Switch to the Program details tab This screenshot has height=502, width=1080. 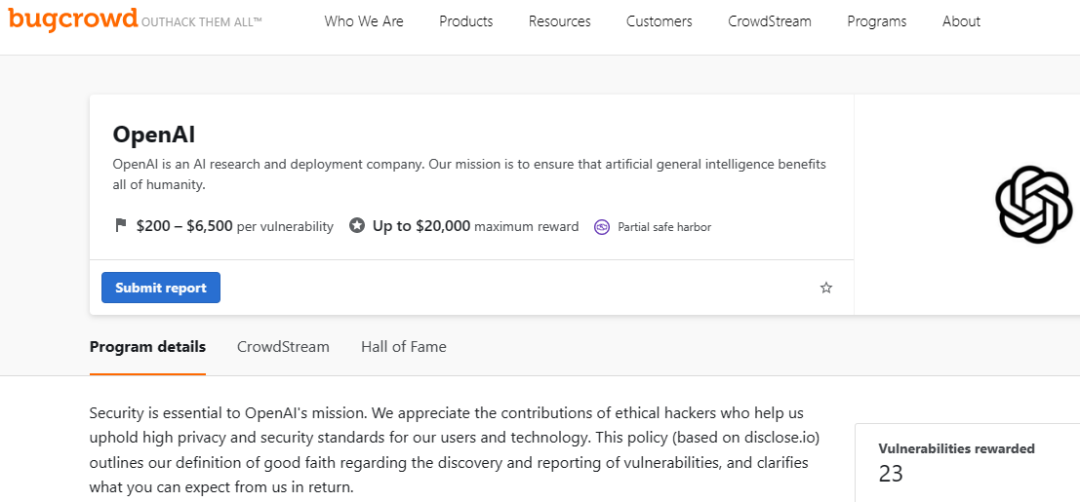[x=148, y=347]
